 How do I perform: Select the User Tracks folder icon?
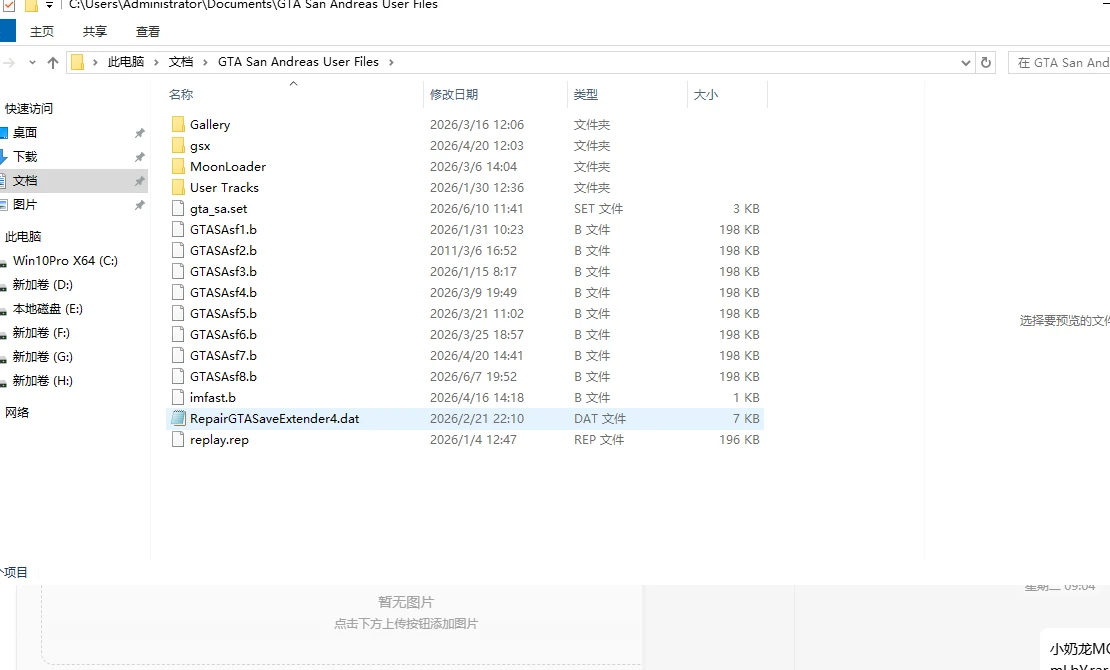pyautogui.click(x=178, y=188)
